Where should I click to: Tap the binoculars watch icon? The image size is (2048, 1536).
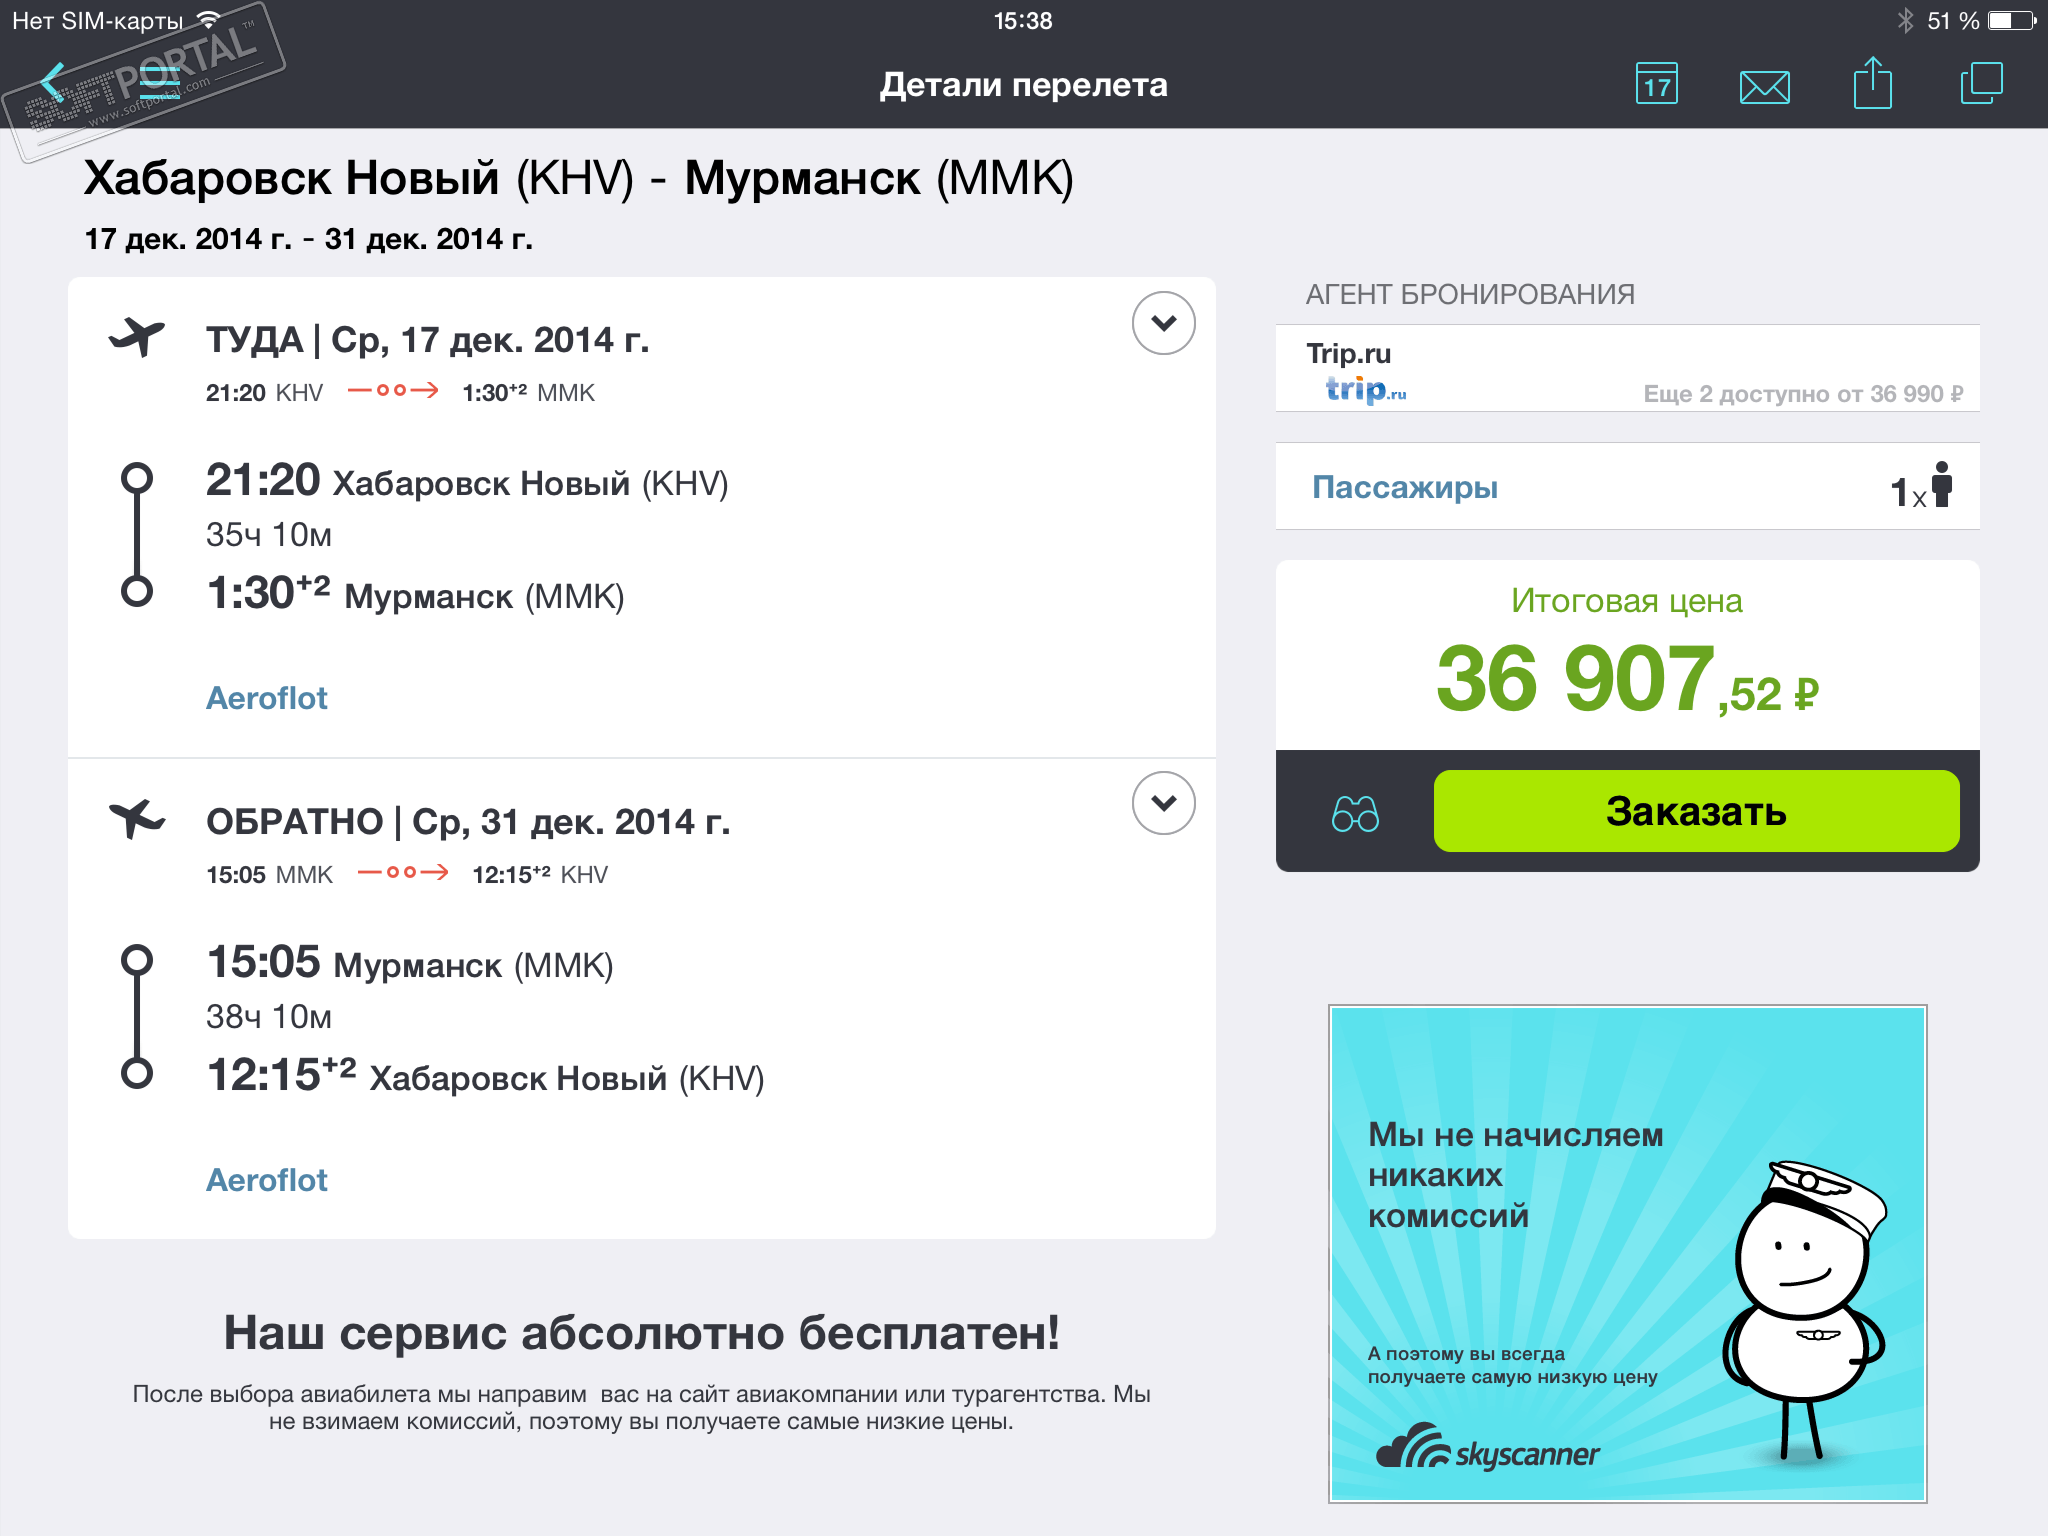pos(1355,813)
